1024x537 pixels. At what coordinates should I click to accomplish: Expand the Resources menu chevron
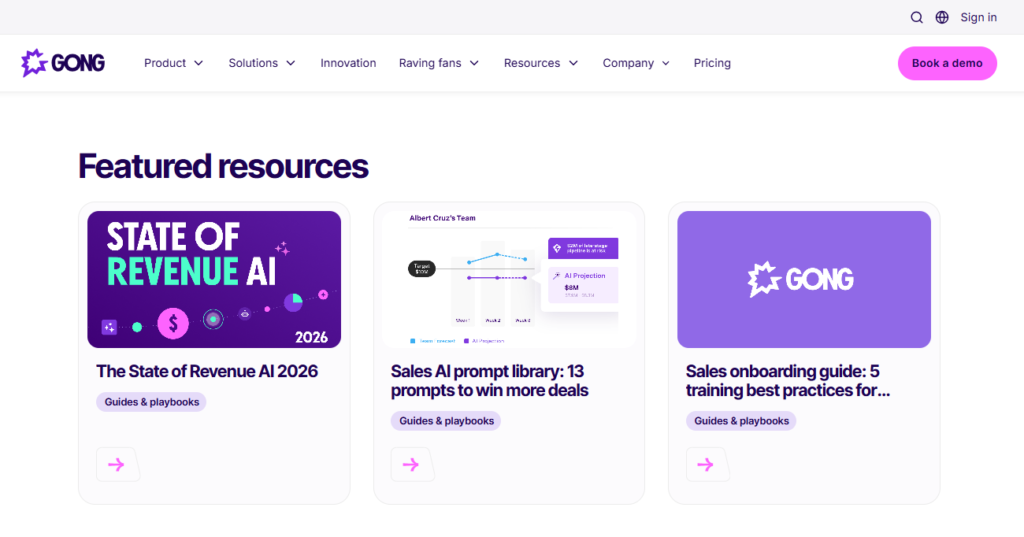click(x=573, y=63)
